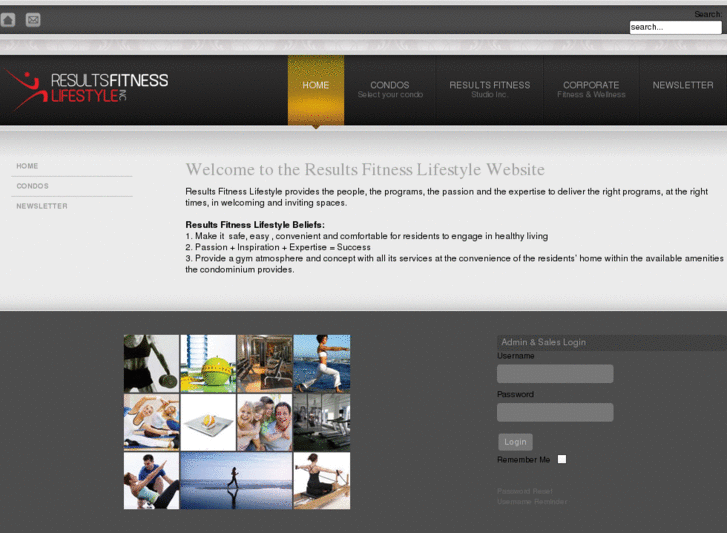Tick the Remember Me checkbox
The width and height of the screenshot is (727, 545).
coord(561,459)
